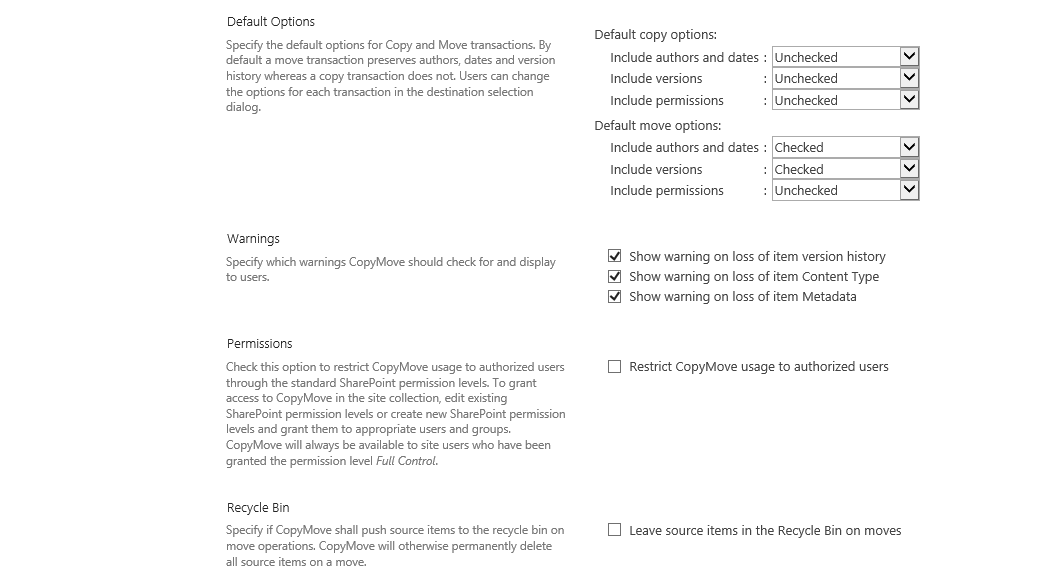Image resolution: width=1057 pixels, height=584 pixels.
Task: Click the dropdown arrow next to move 'Include versions'
Action: [x=911, y=169]
